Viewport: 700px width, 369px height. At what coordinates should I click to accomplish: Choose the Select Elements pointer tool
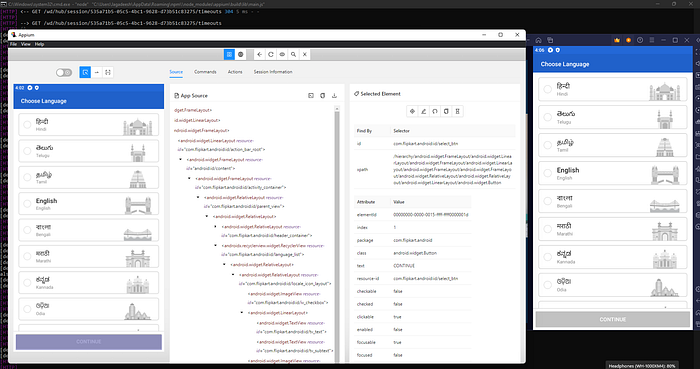coord(85,72)
